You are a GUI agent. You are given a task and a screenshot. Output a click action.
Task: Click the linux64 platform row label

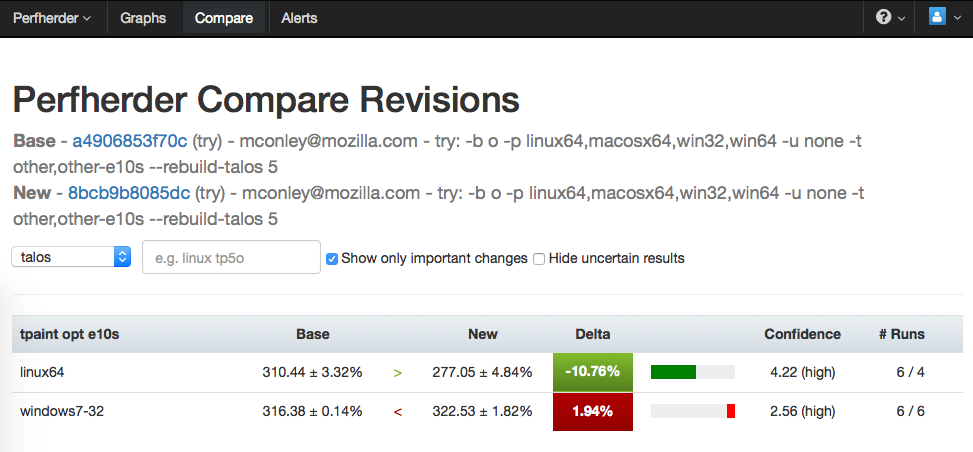[x=43, y=372]
